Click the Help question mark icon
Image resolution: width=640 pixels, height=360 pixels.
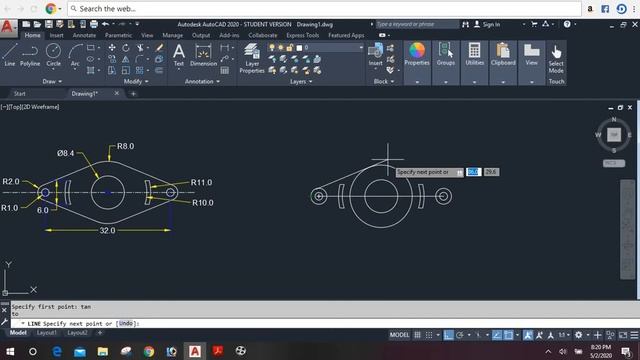click(x=567, y=24)
